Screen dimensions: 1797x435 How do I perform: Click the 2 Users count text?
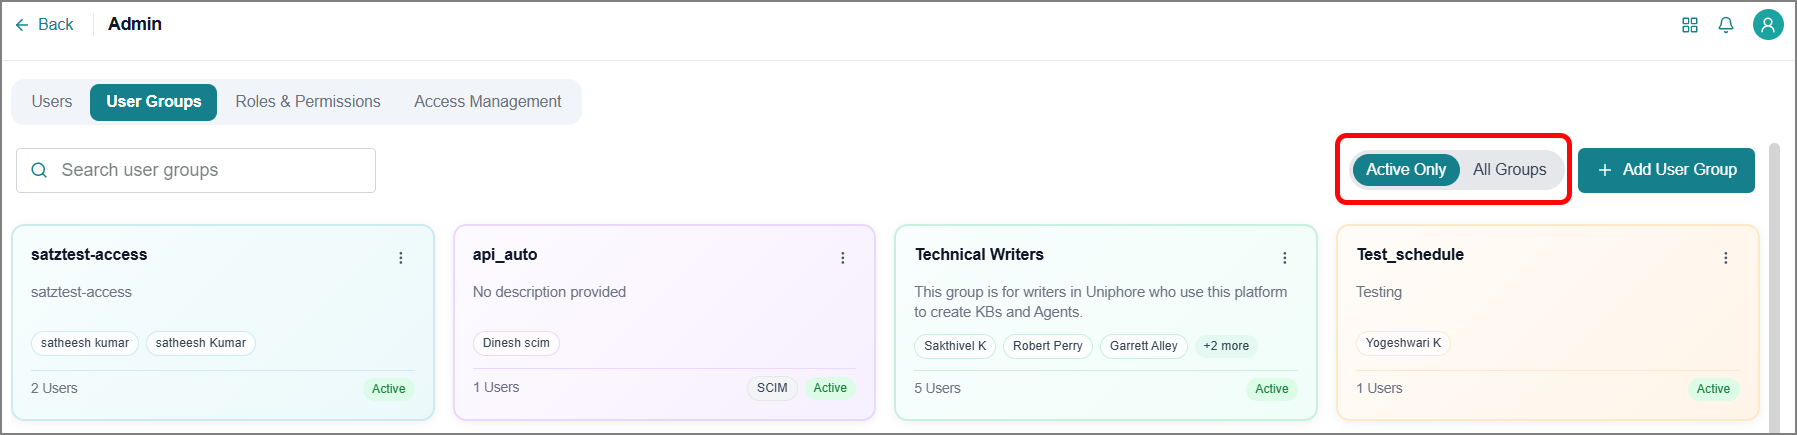(54, 388)
